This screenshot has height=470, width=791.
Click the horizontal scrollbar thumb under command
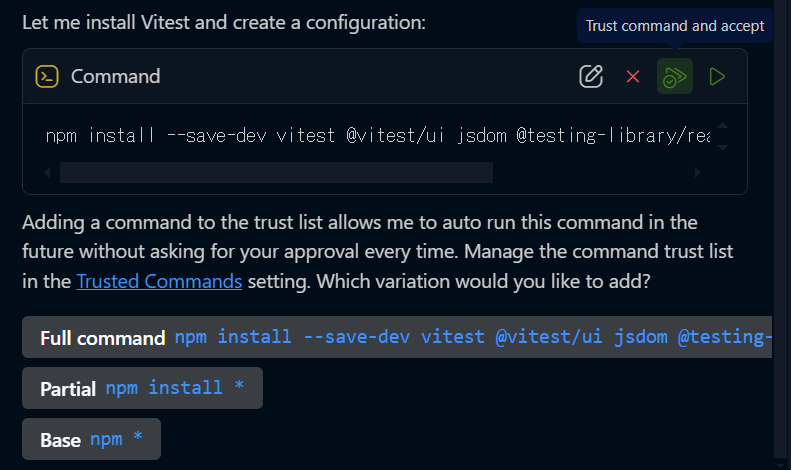(276, 173)
